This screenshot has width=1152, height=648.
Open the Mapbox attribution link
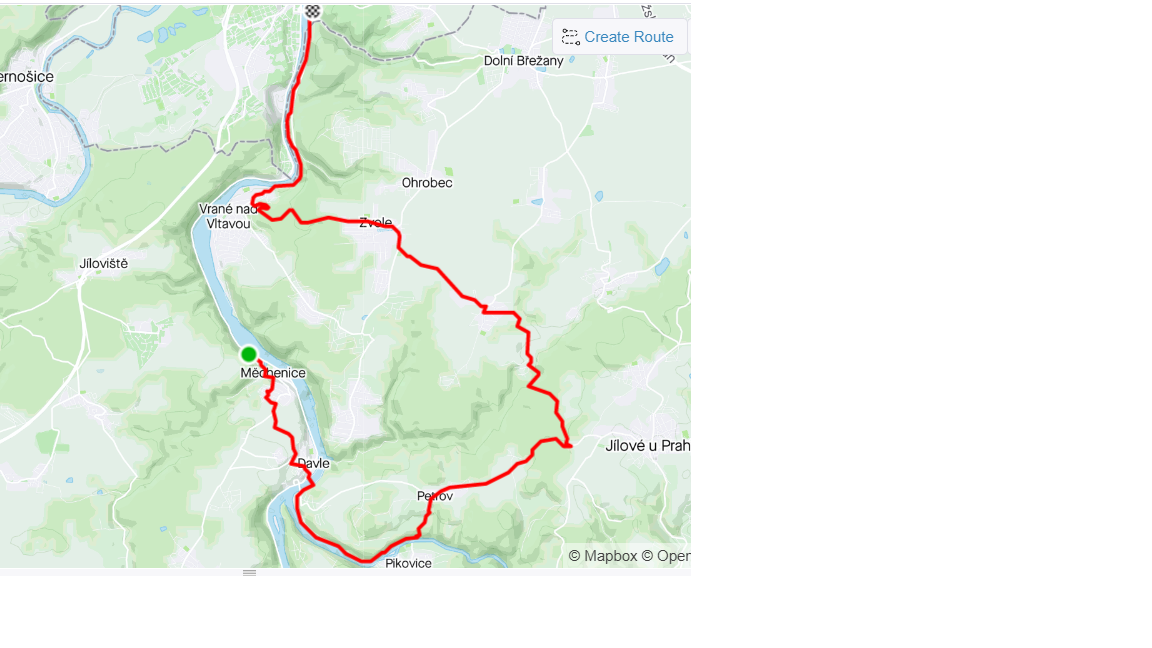click(x=603, y=556)
